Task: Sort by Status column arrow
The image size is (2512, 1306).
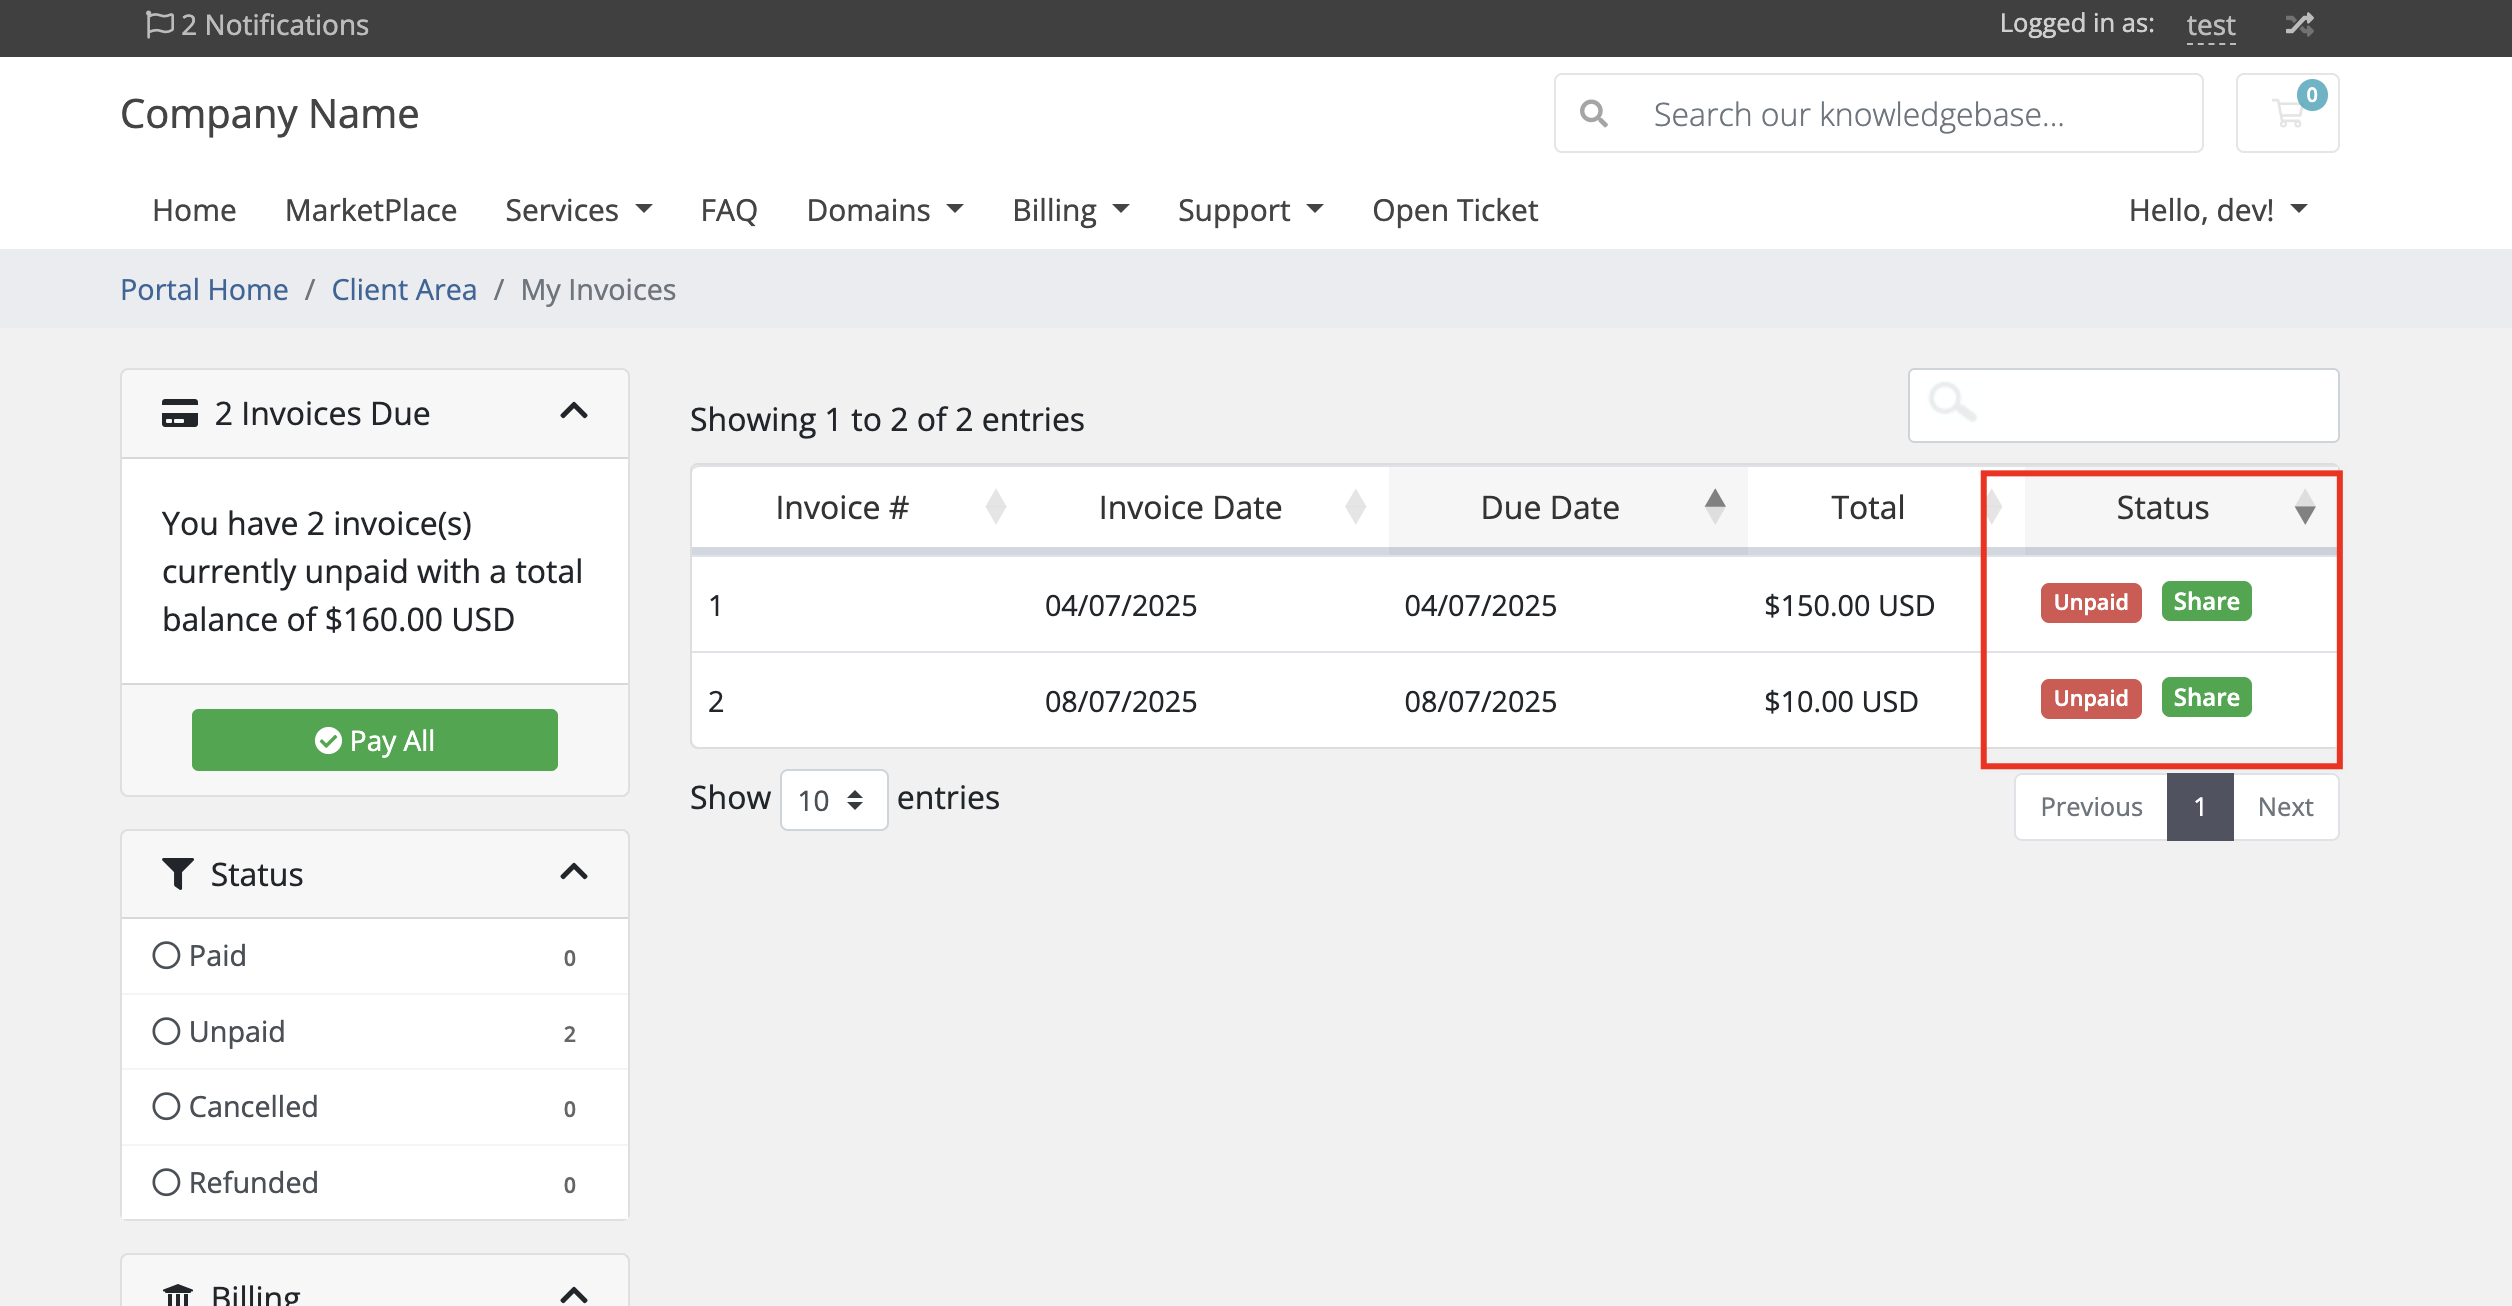Action: click(x=2304, y=508)
